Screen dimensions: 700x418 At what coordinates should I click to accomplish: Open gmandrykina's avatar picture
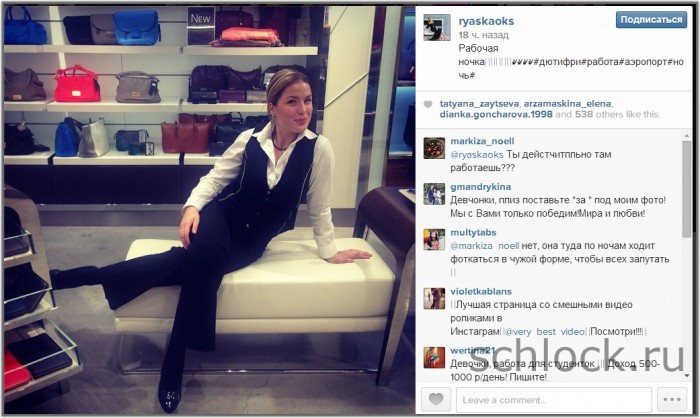434,194
